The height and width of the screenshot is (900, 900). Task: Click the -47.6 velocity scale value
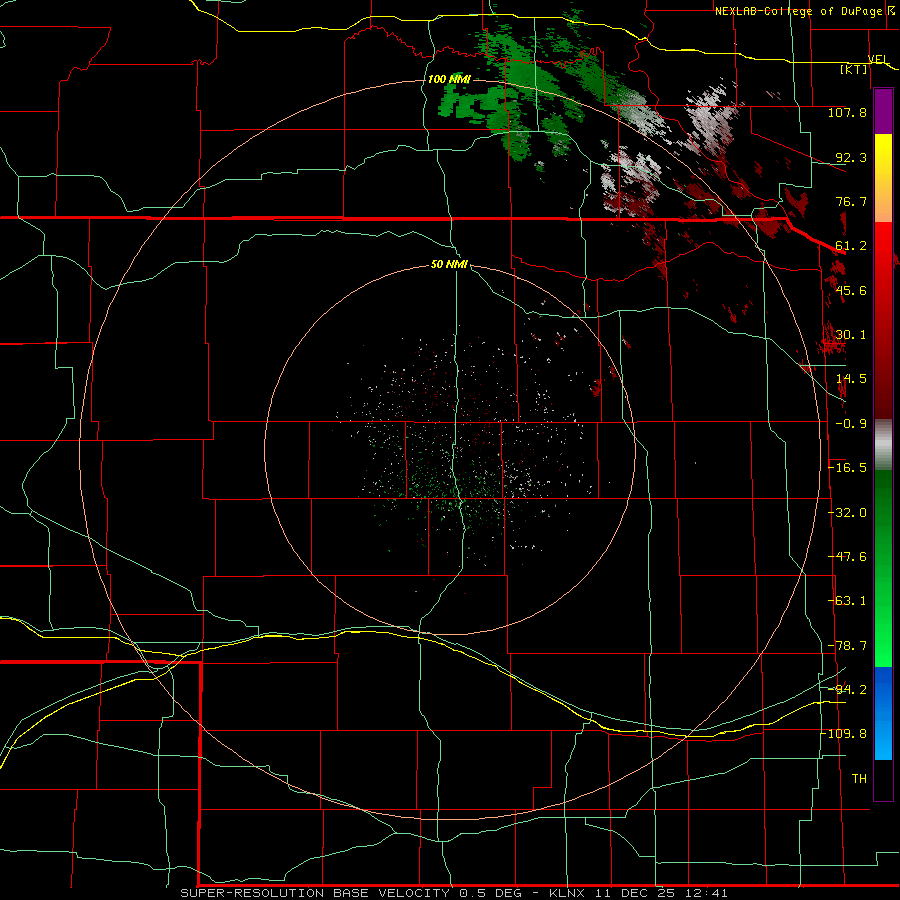tap(847, 557)
